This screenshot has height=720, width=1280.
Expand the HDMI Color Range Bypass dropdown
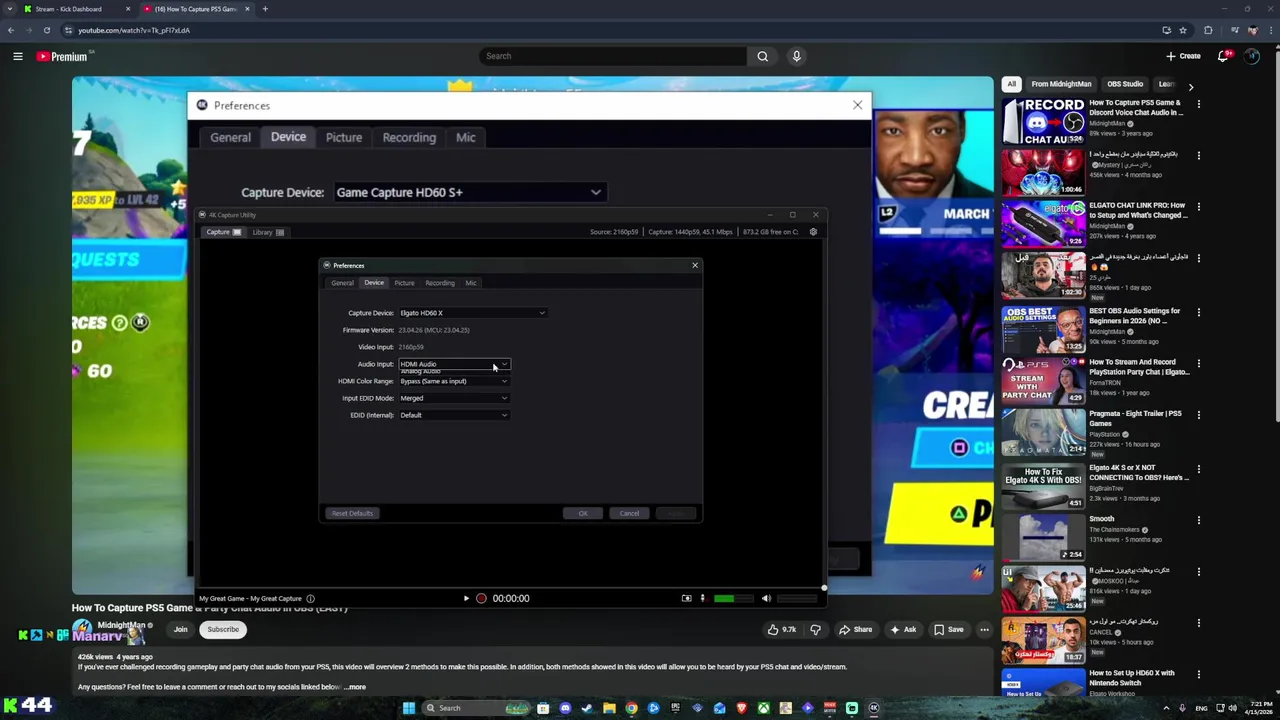point(454,381)
